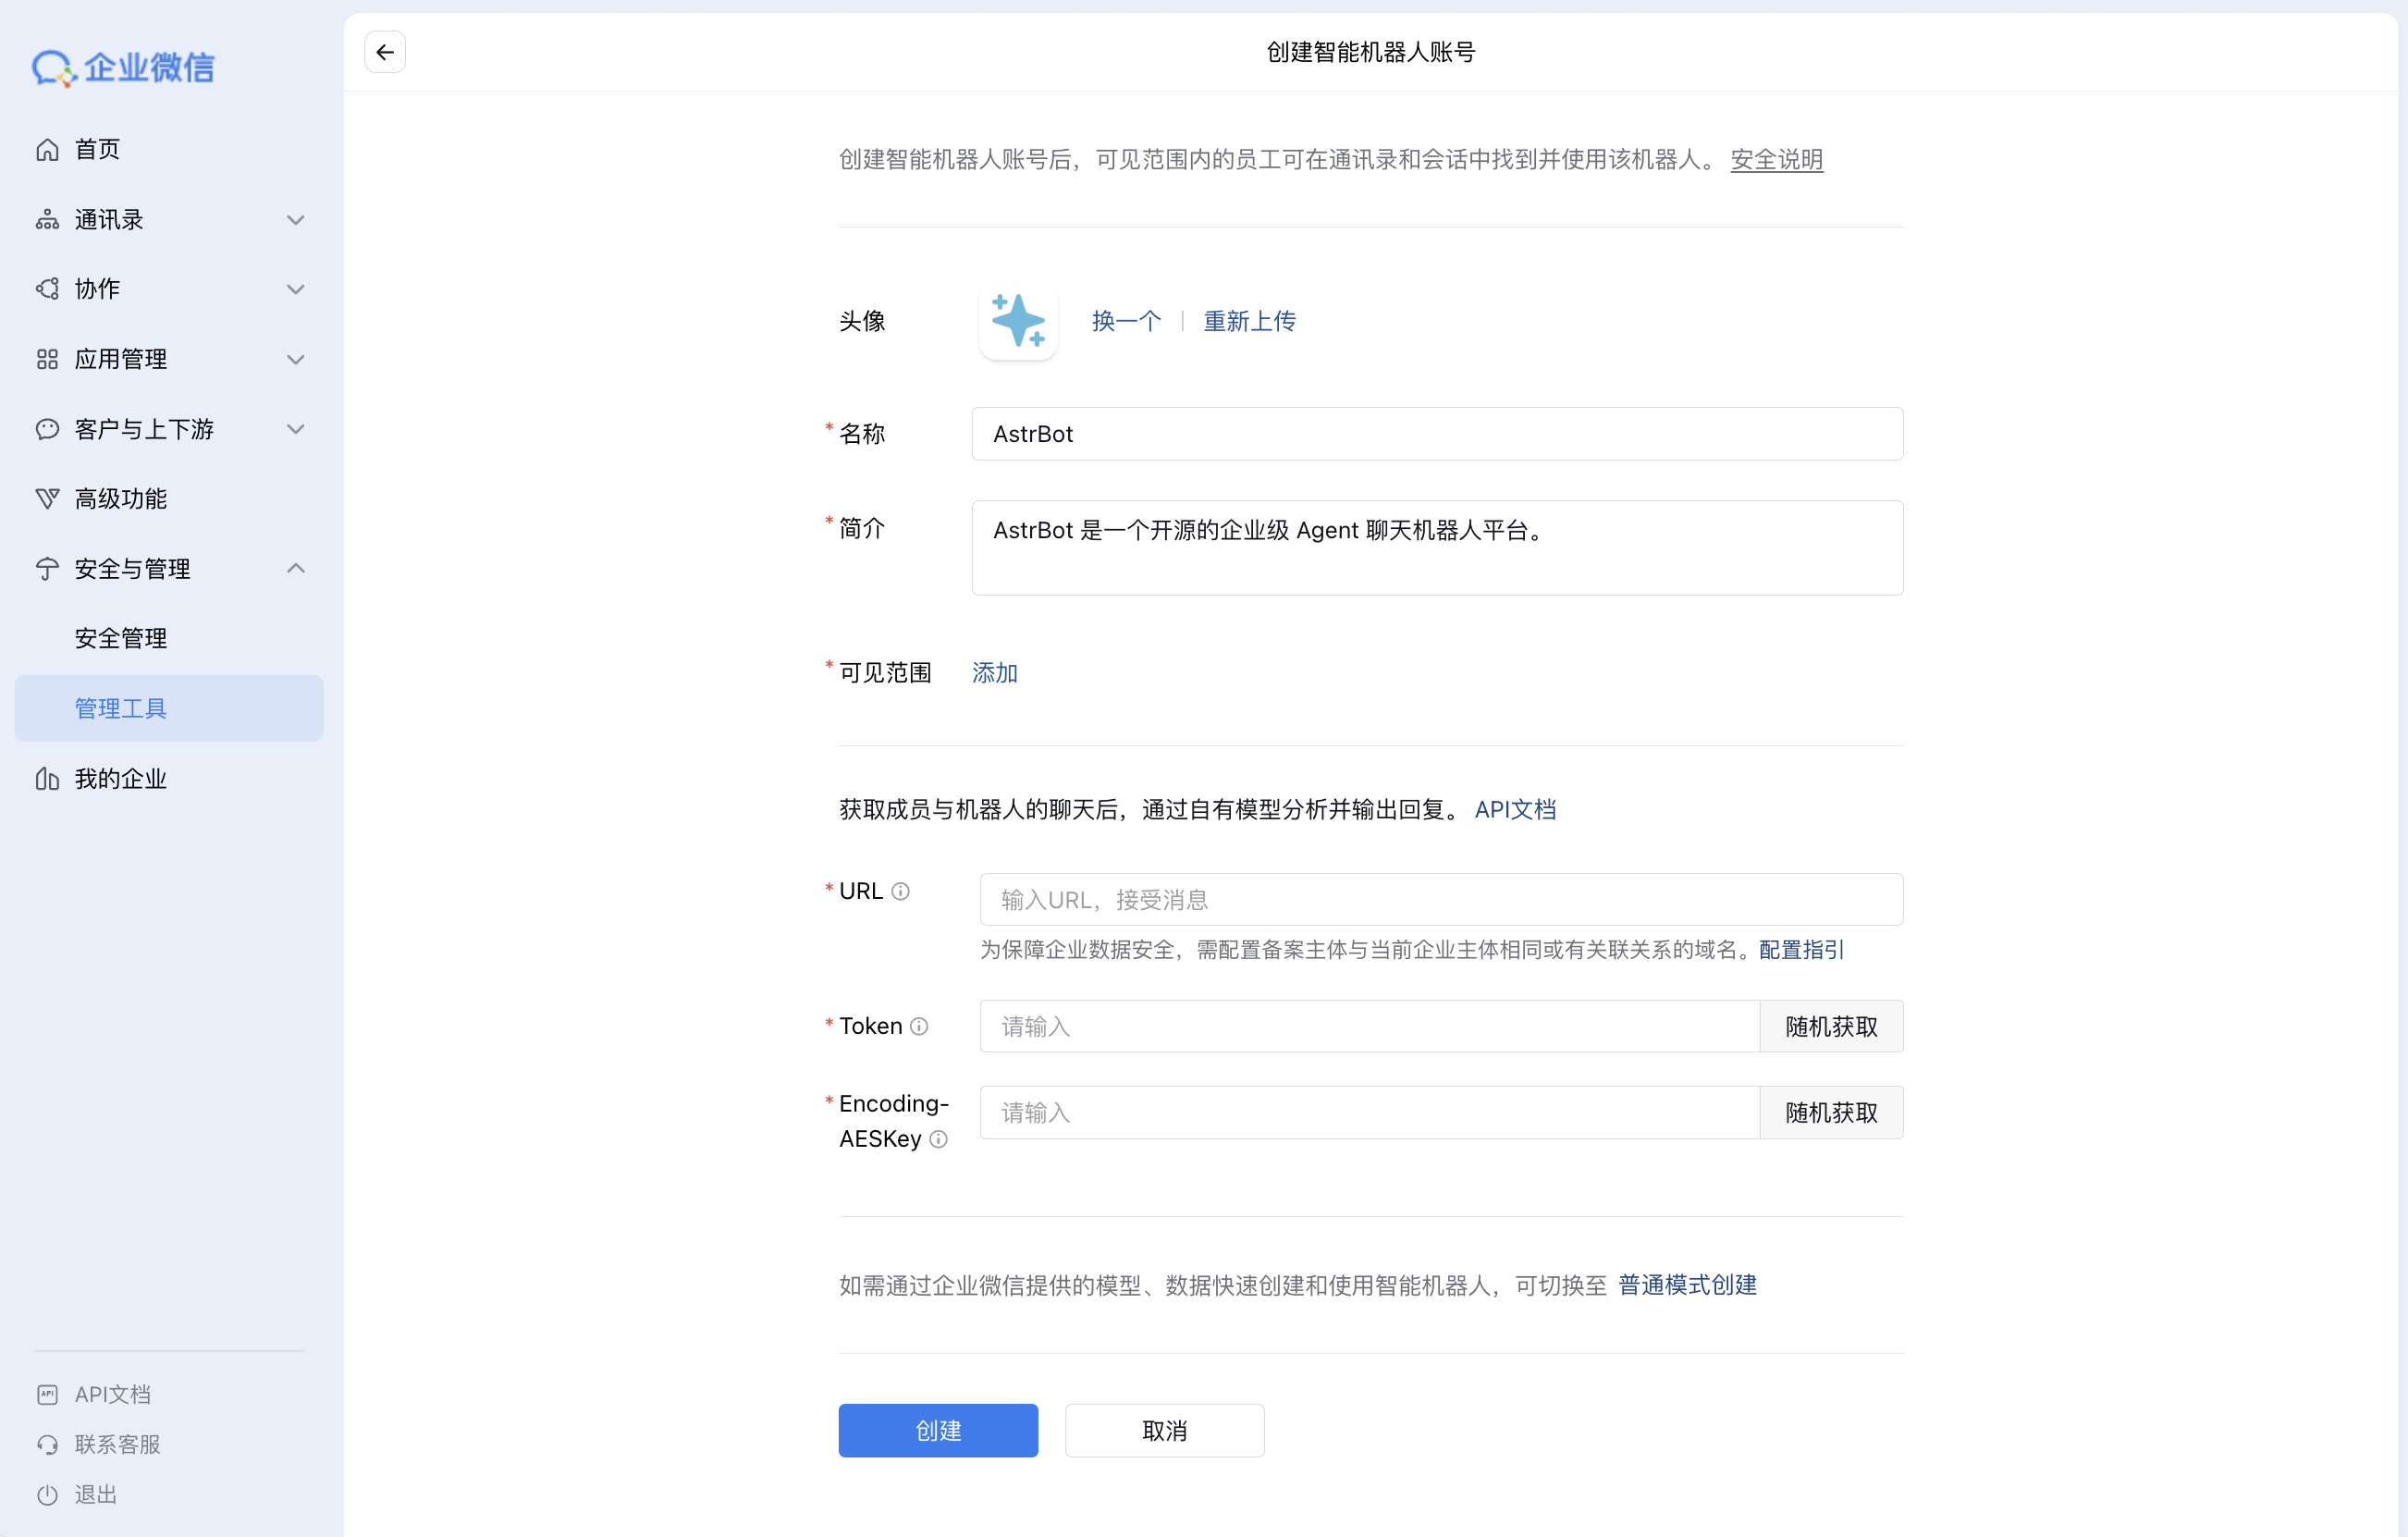Viewport: 2408px width, 1537px height.
Task: Click the 创建 button
Action: click(x=937, y=1430)
